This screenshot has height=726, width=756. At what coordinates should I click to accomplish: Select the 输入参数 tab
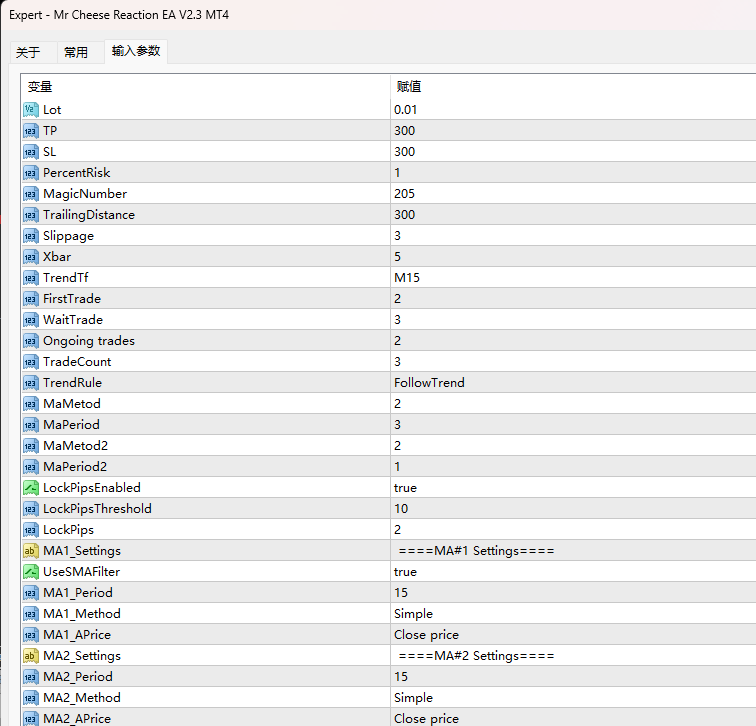tap(136, 51)
